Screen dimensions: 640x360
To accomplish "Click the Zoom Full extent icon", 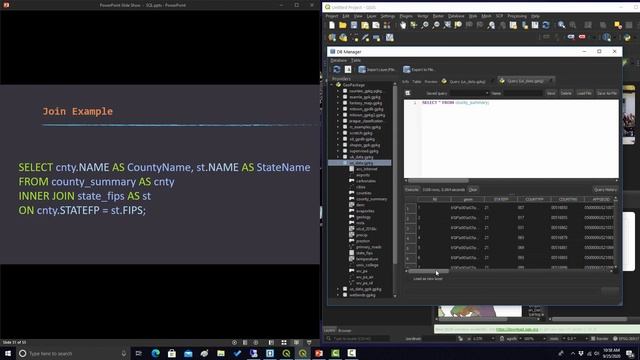I will [447, 25].
